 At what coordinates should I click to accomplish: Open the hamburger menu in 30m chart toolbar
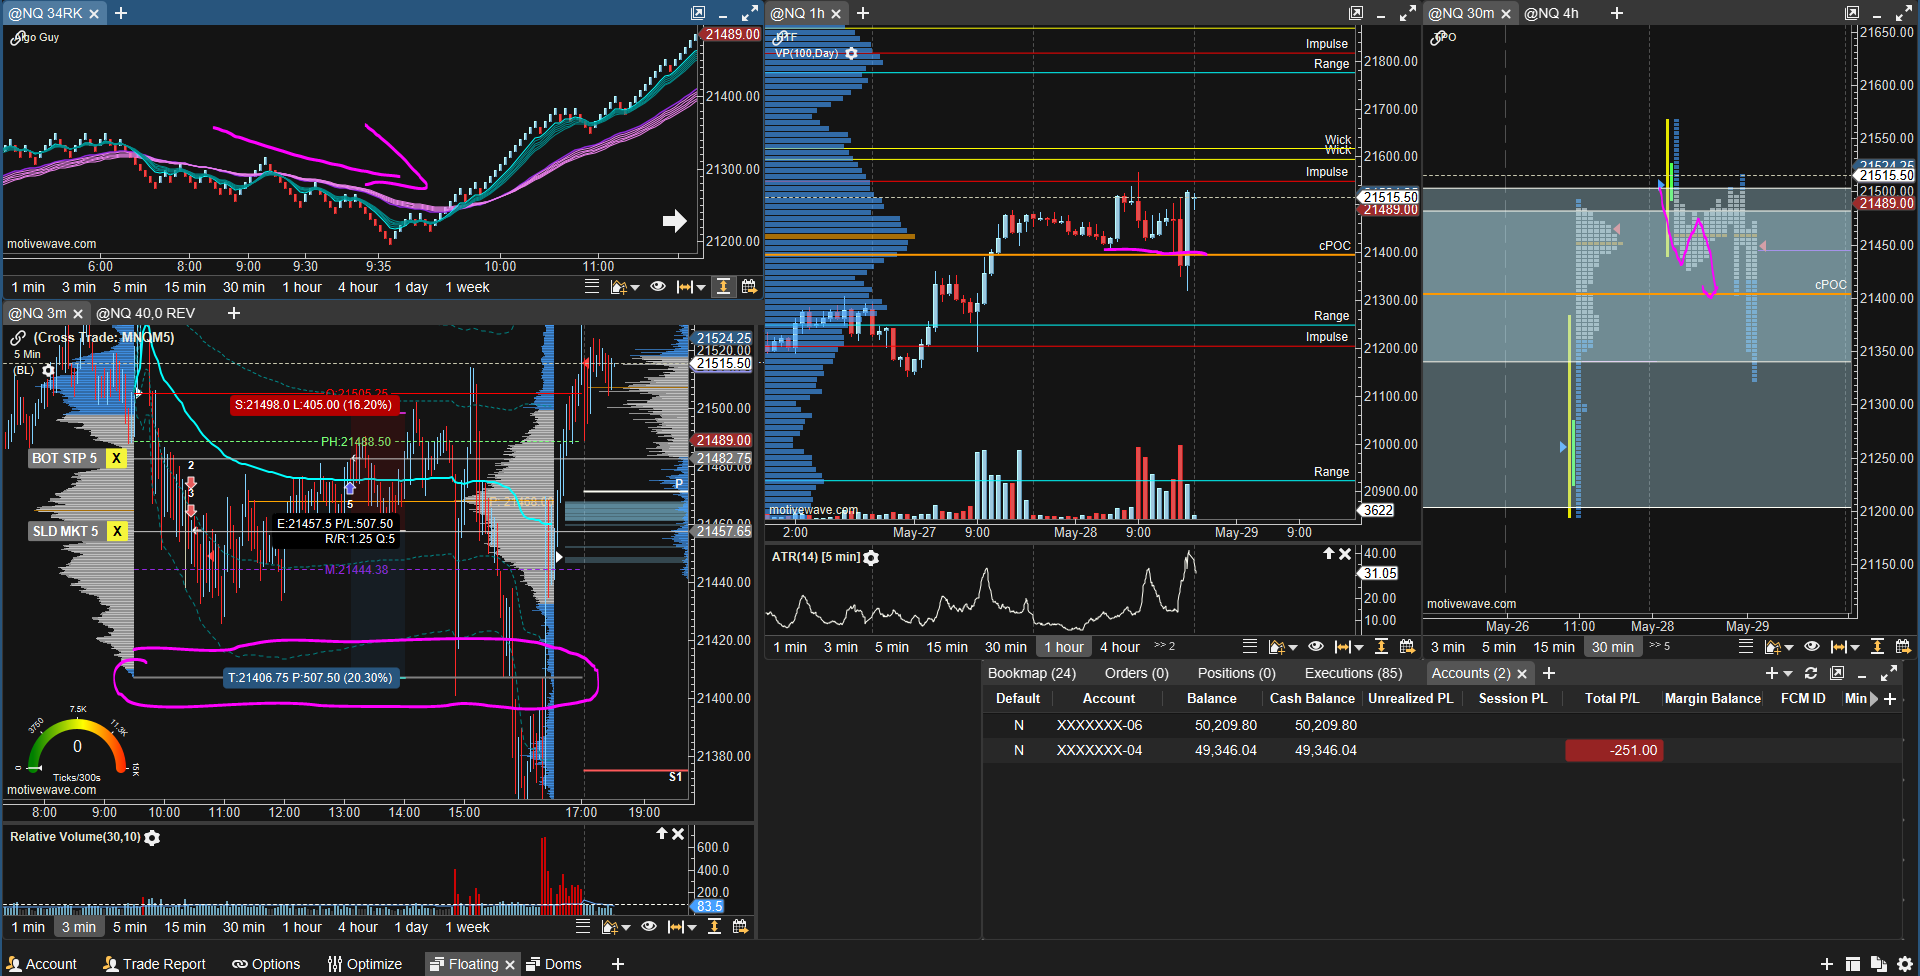click(1746, 647)
